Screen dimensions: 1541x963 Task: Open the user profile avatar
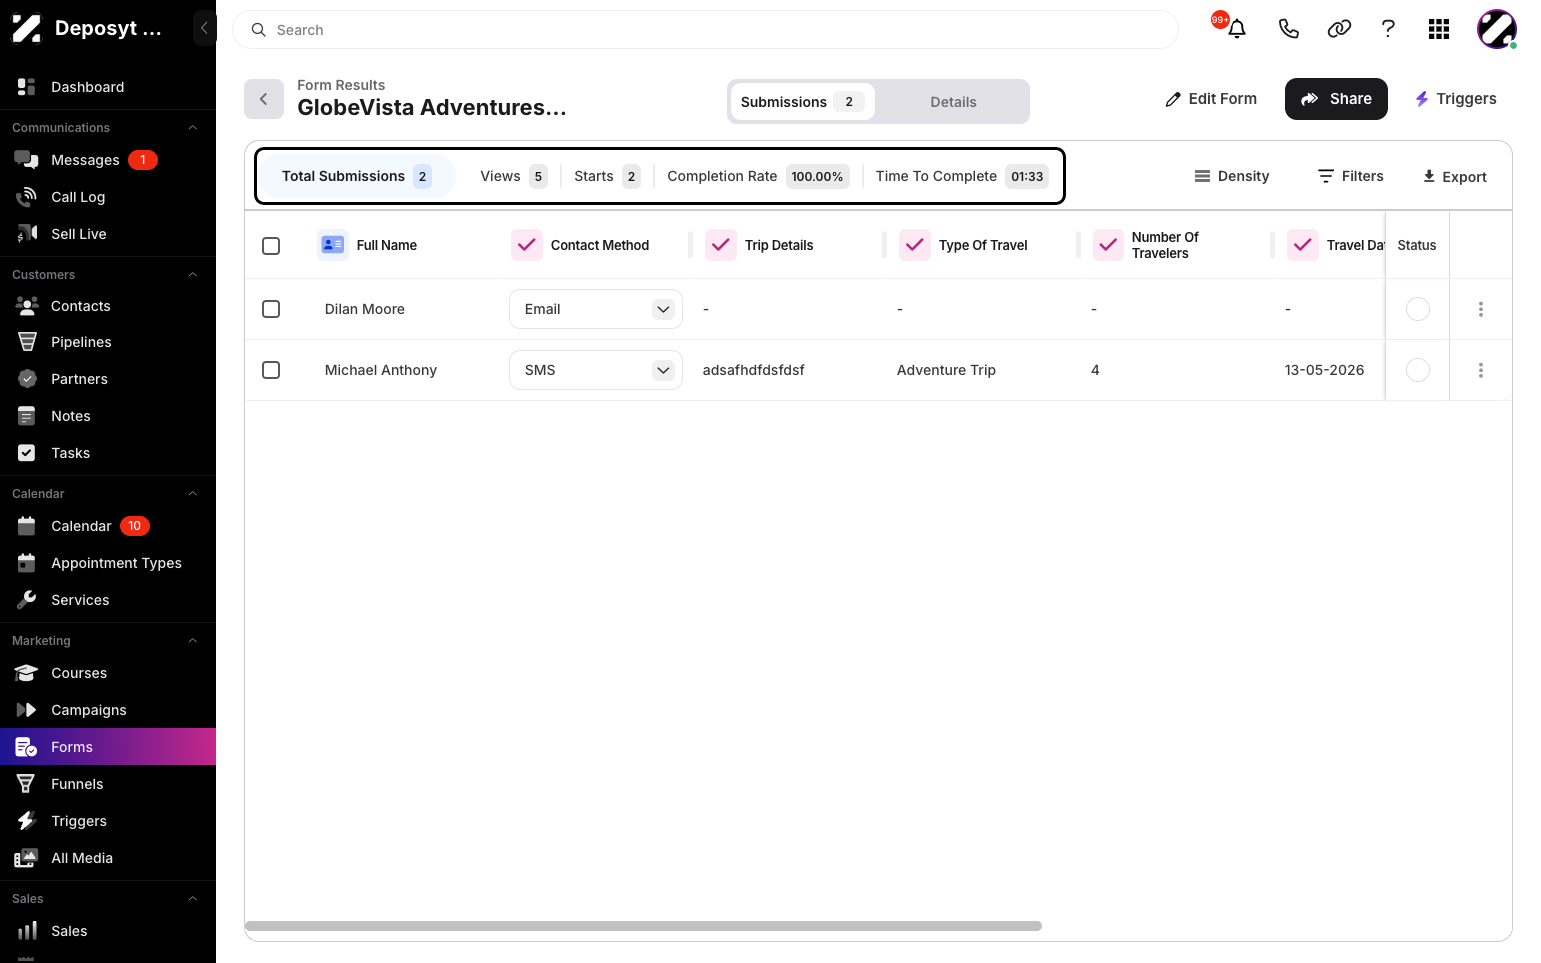[1497, 29]
